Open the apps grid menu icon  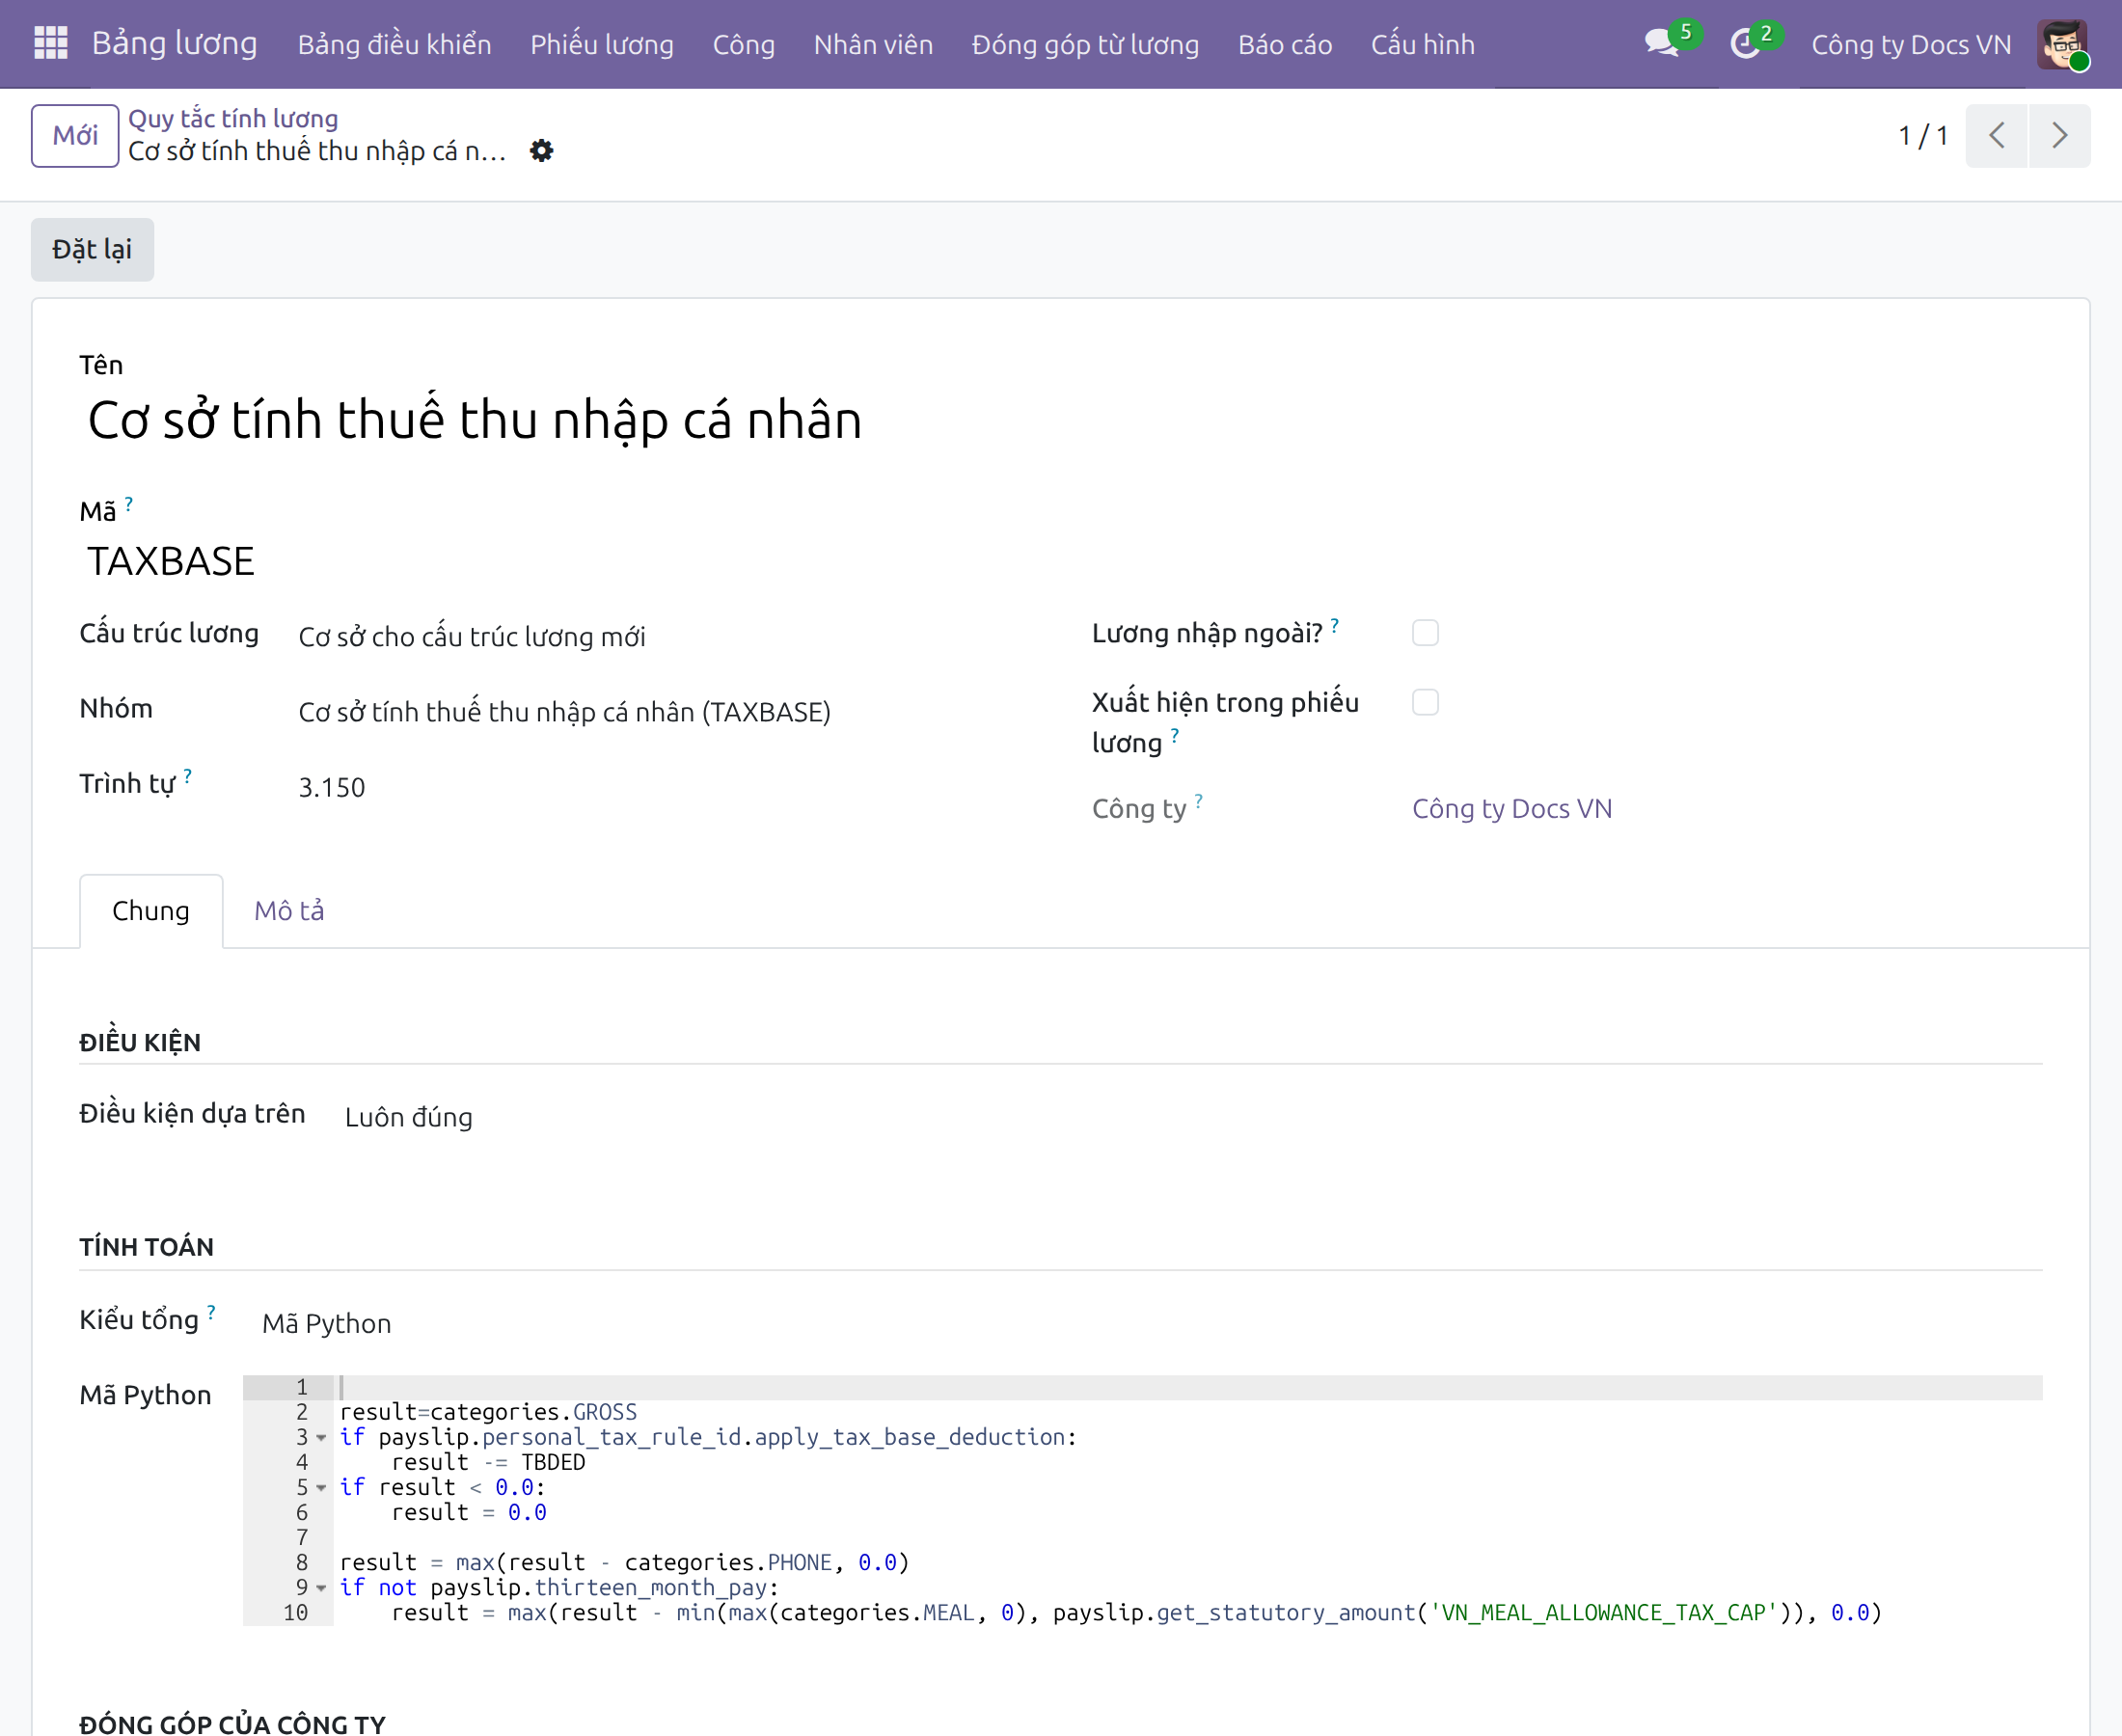(50, 43)
